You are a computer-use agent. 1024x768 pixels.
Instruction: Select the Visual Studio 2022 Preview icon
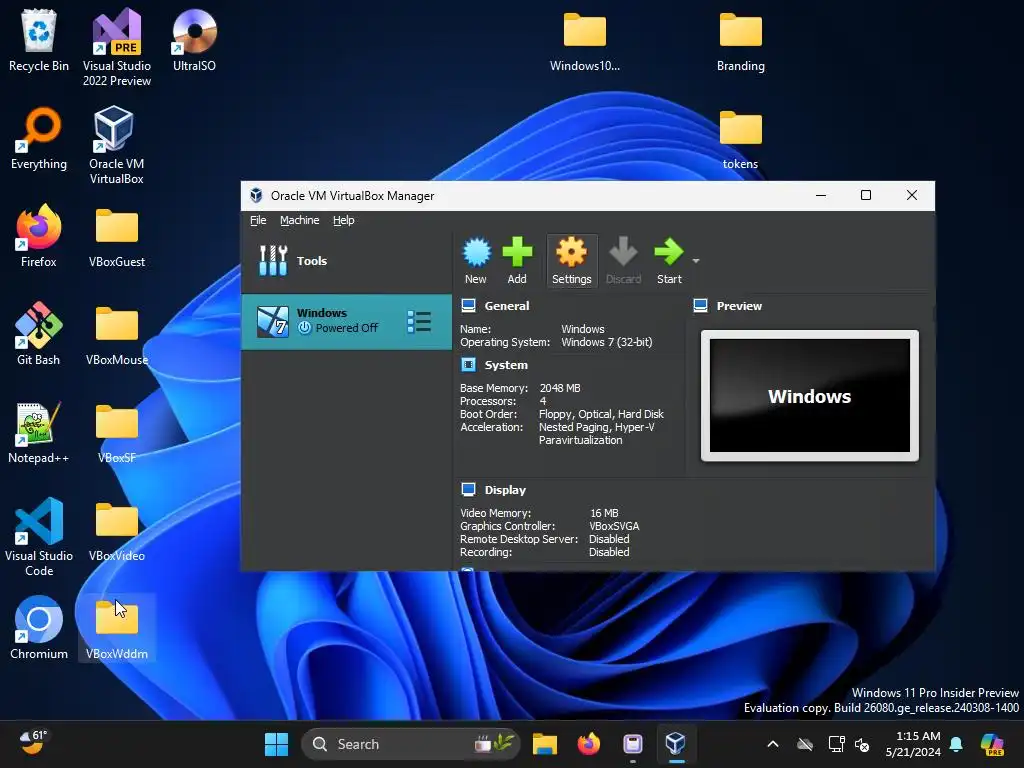pyautogui.click(x=117, y=47)
